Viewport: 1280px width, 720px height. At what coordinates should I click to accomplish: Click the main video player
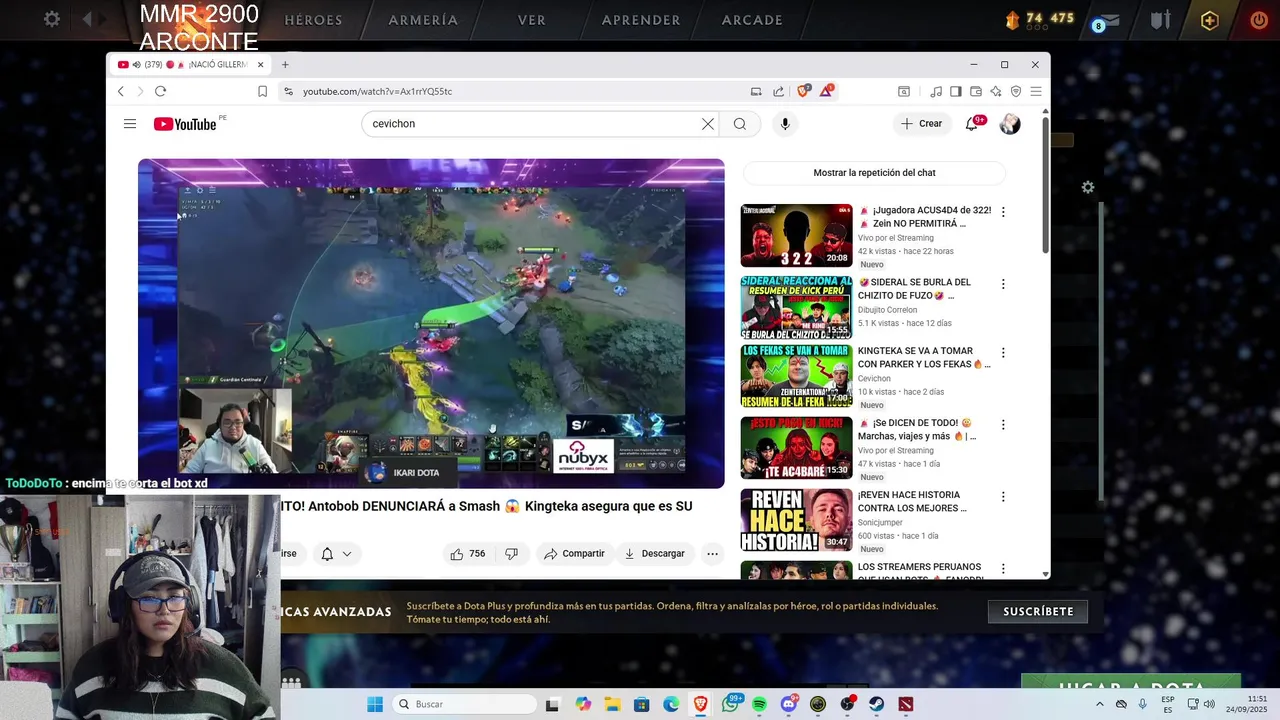click(431, 323)
